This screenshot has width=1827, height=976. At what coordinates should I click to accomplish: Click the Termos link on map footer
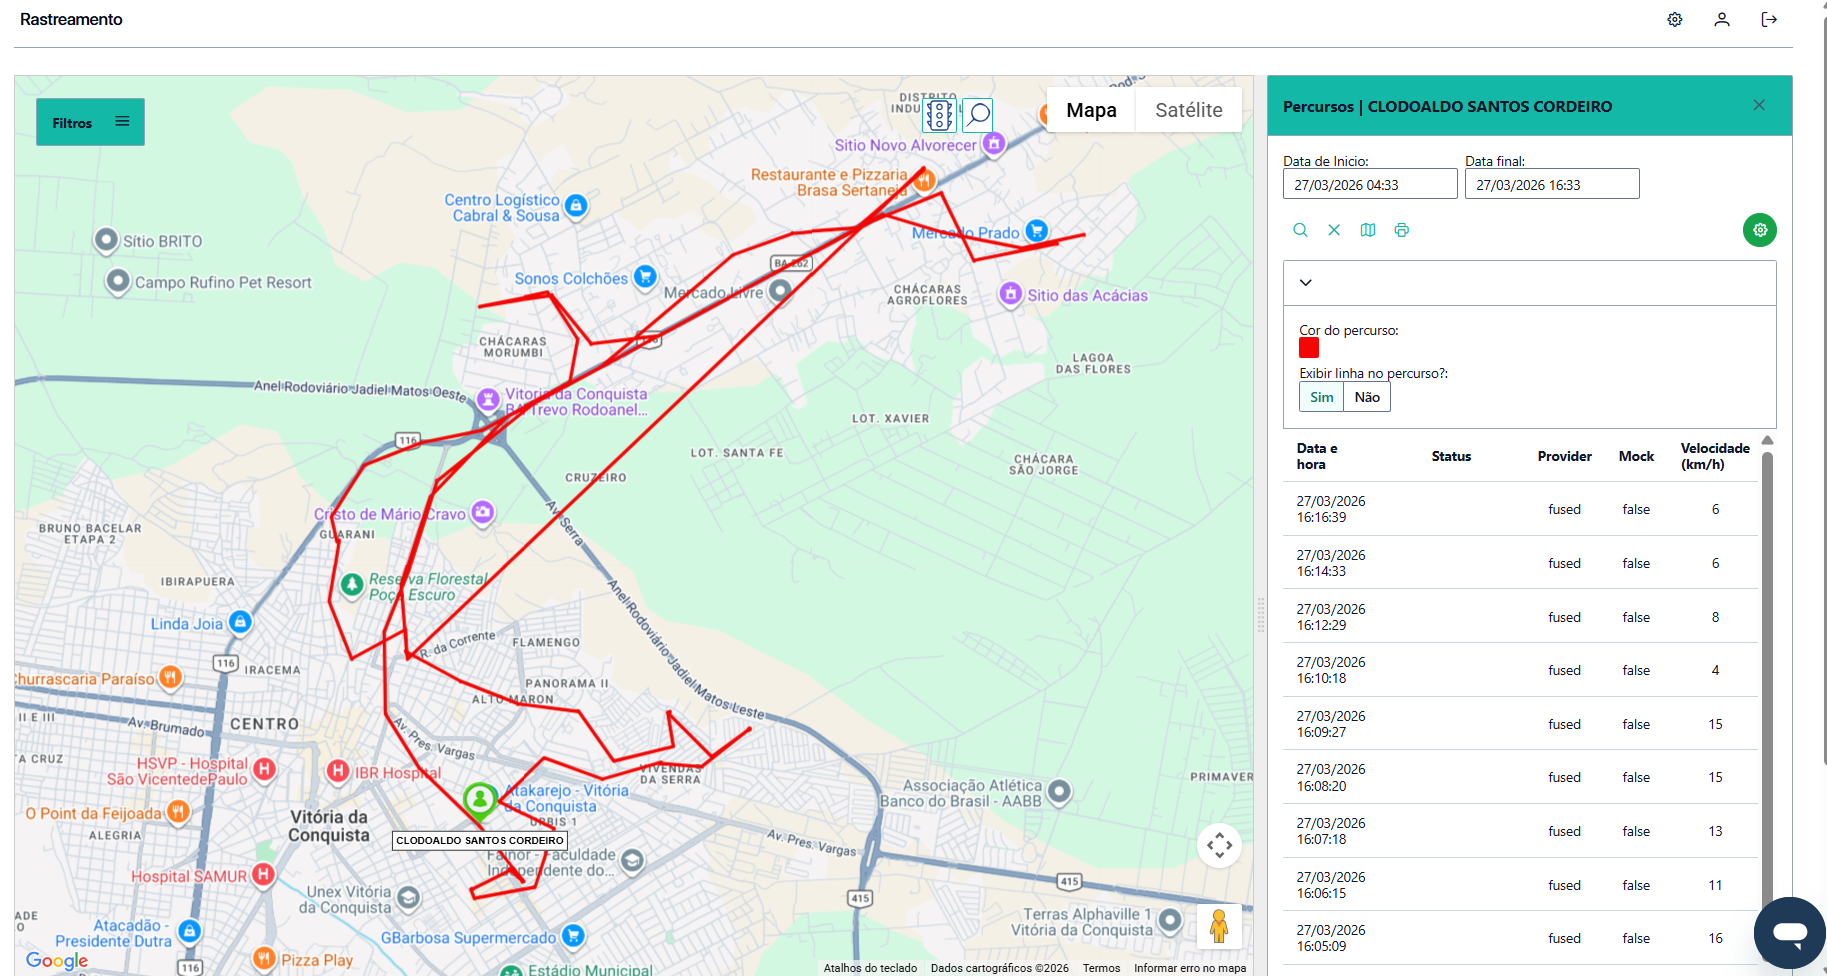point(1101,968)
